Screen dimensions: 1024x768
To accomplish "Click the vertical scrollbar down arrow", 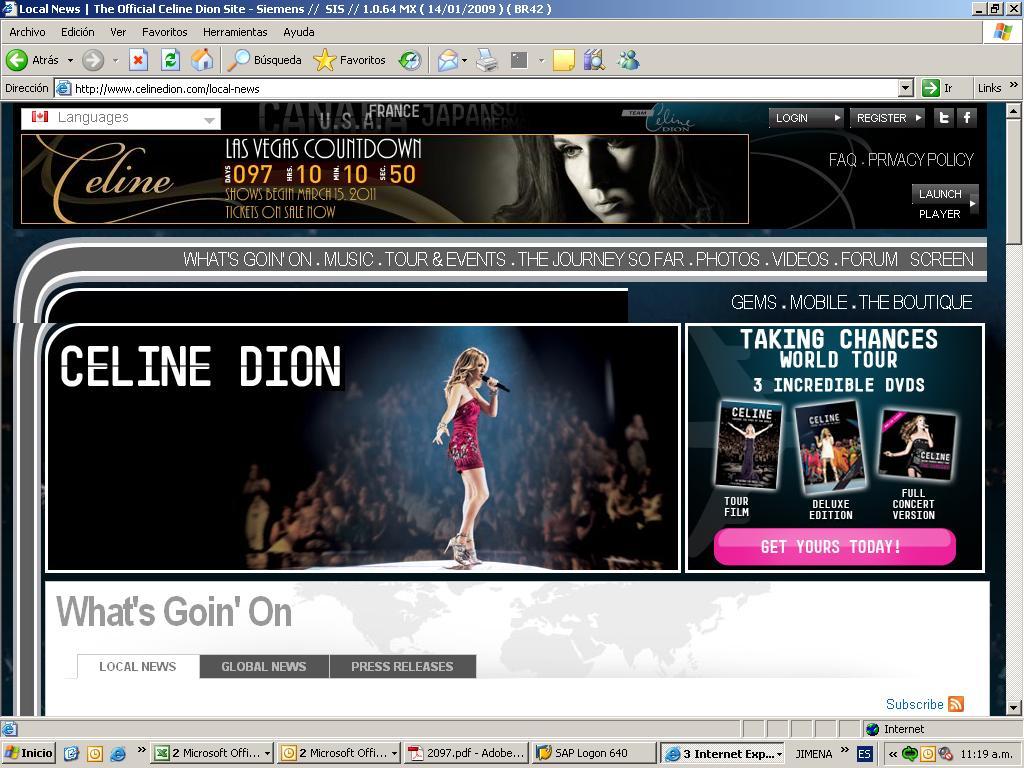I will click(x=1014, y=707).
